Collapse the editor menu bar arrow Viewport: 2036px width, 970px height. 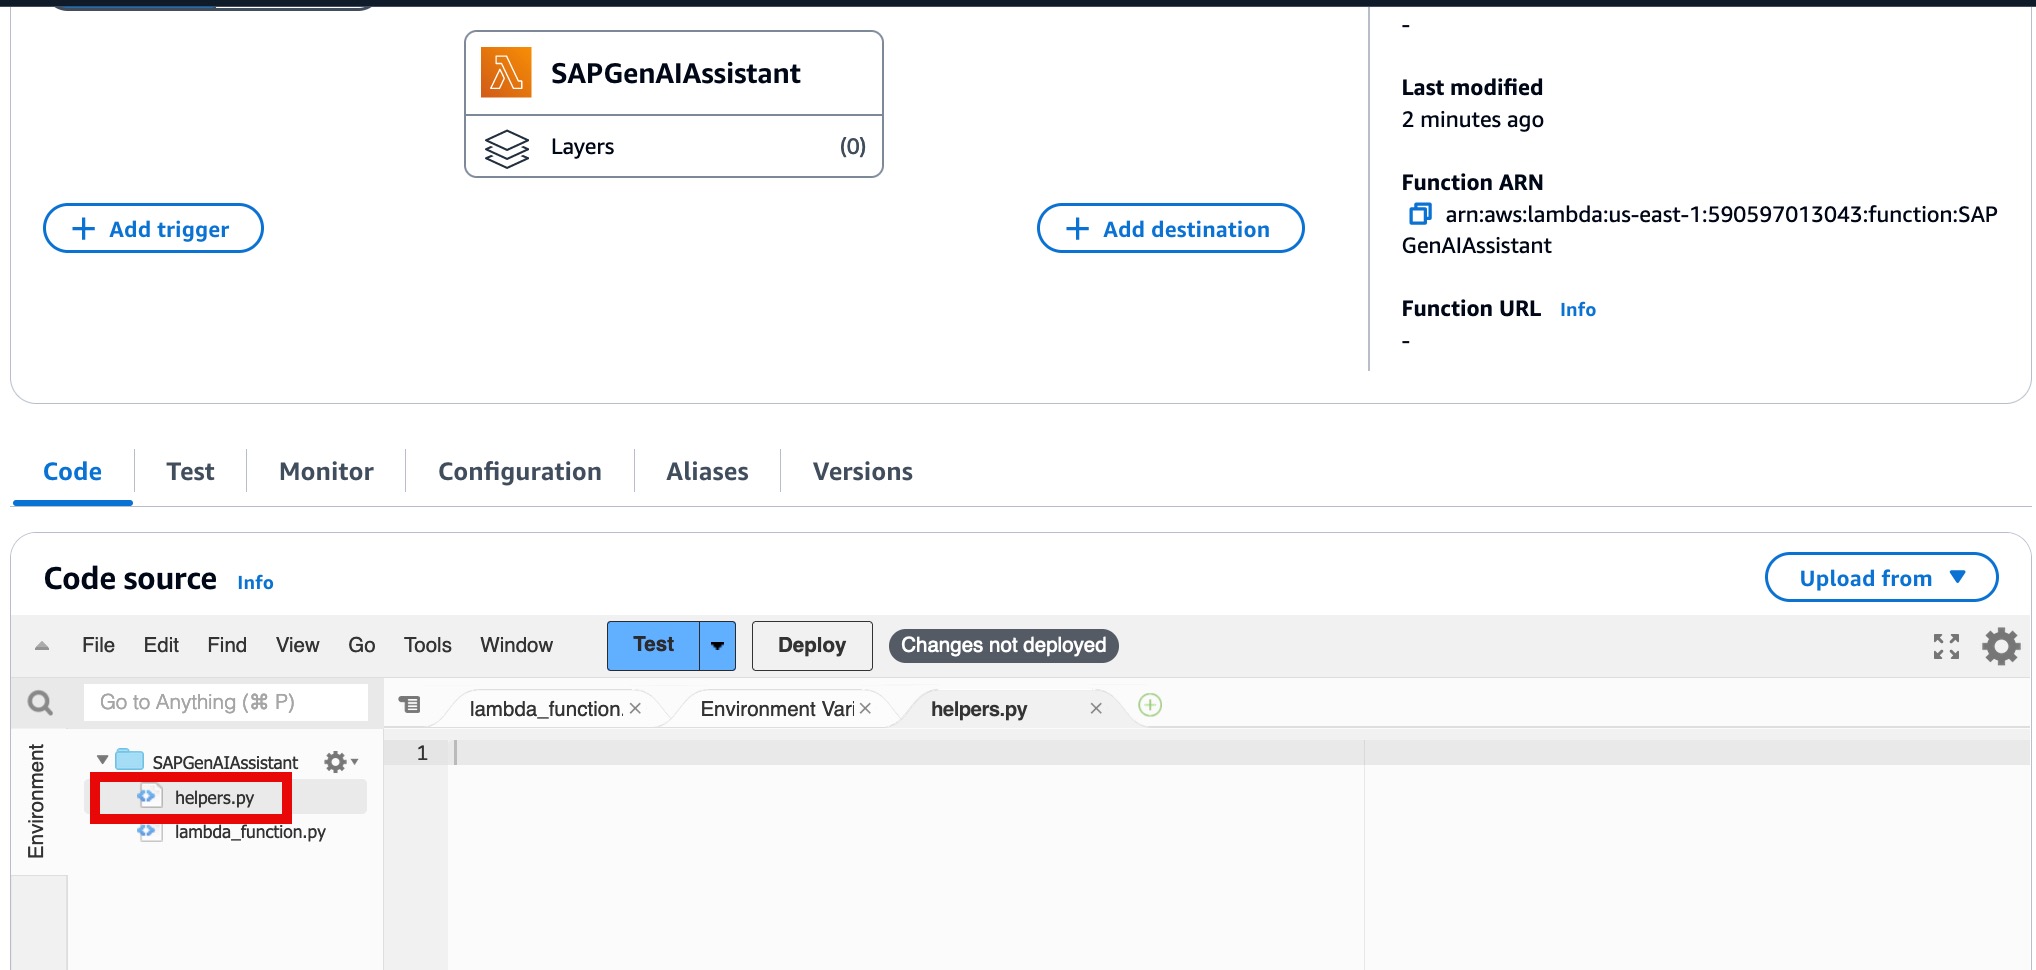pyautogui.click(x=42, y=646)
